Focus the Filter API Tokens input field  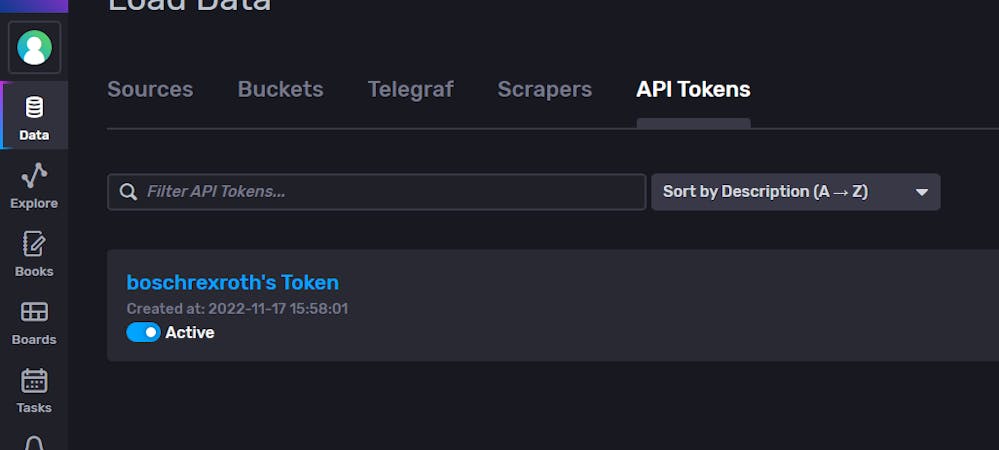pyautogui.click(x=377, y=192)
